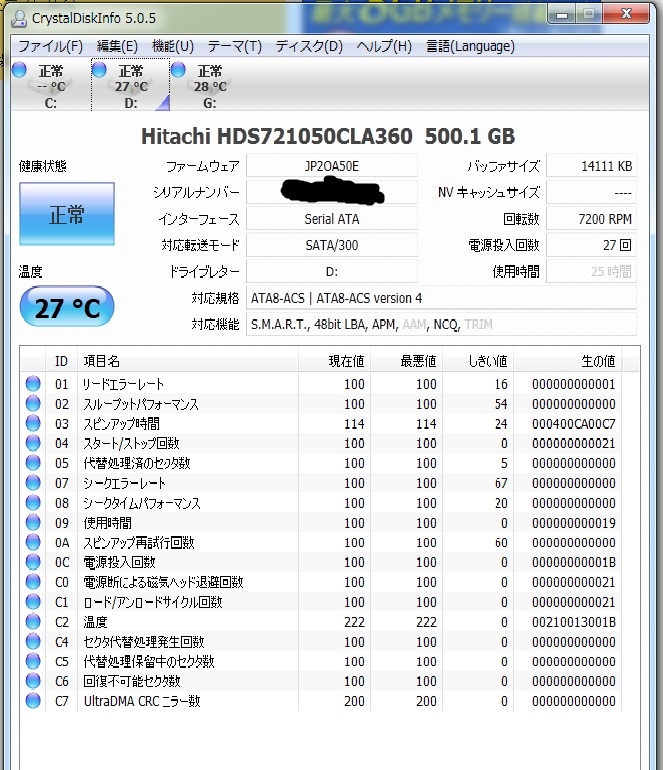The height and width of the screenshot is (770, 663).
Task: Click the しきい値 column header
Action: click(478, 361)
